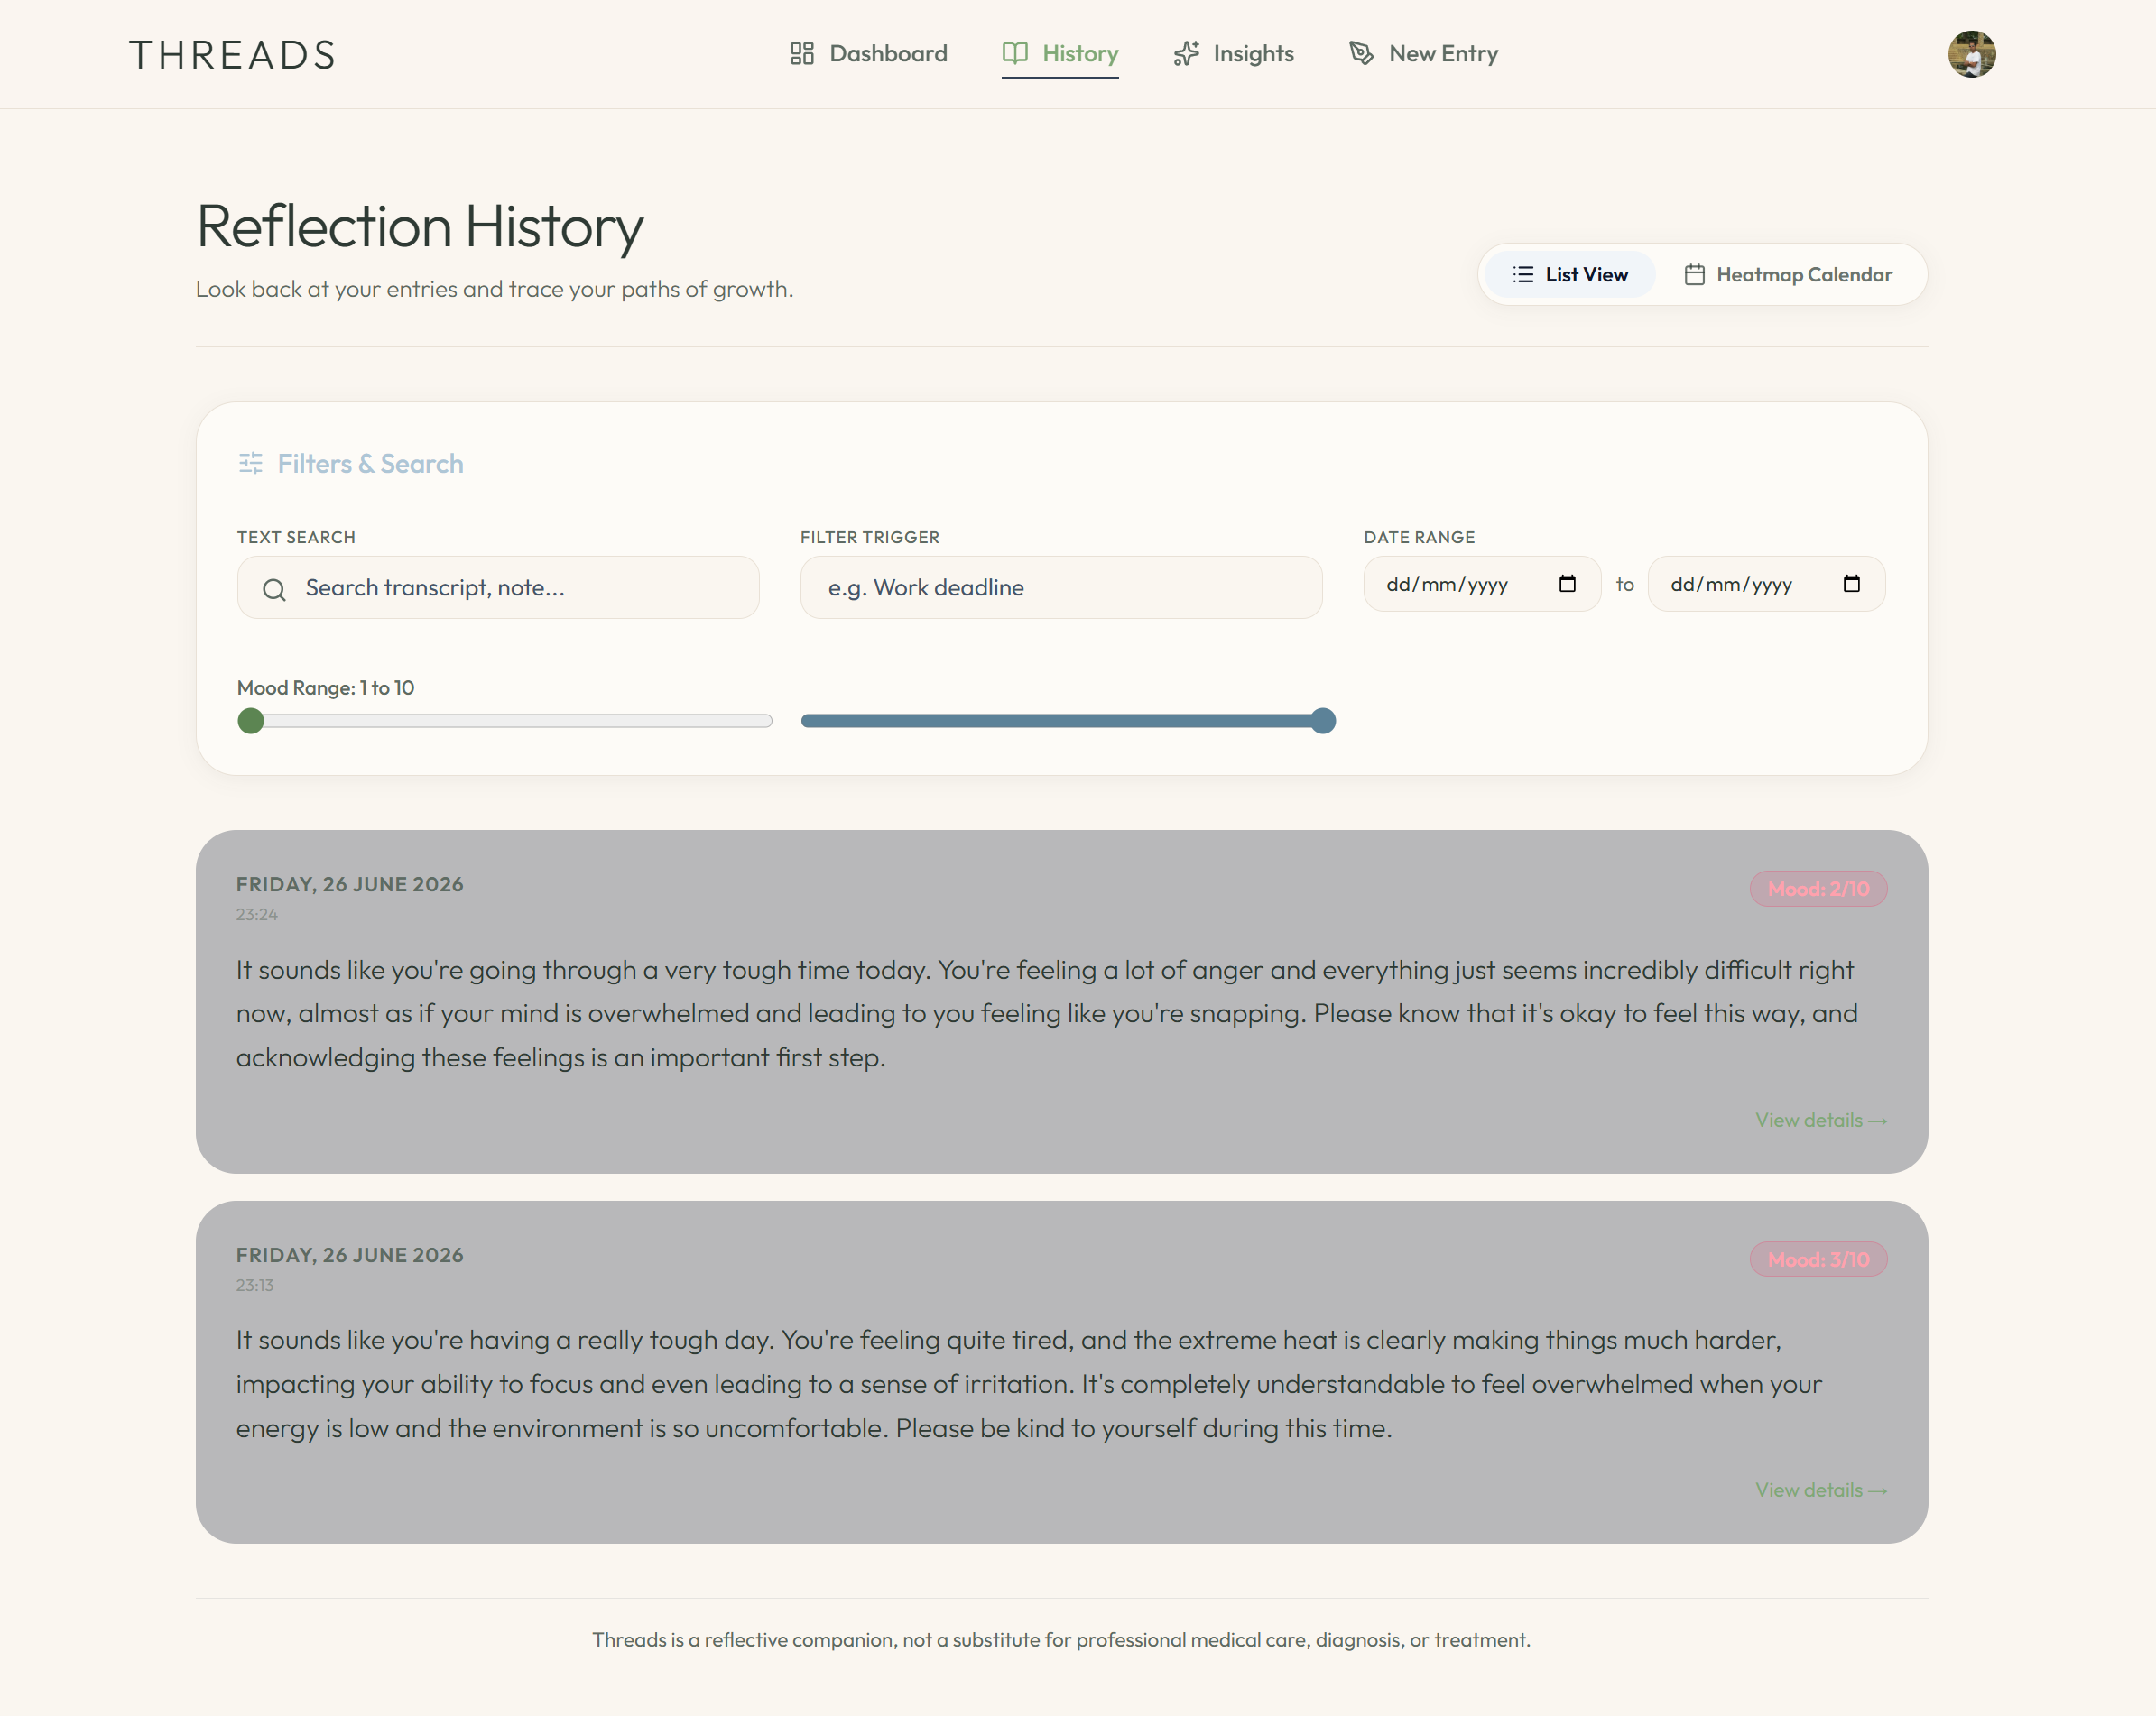Select the History nav tab
The width and height of the screenshot is (2156, 1716).
click(1060, 53)
